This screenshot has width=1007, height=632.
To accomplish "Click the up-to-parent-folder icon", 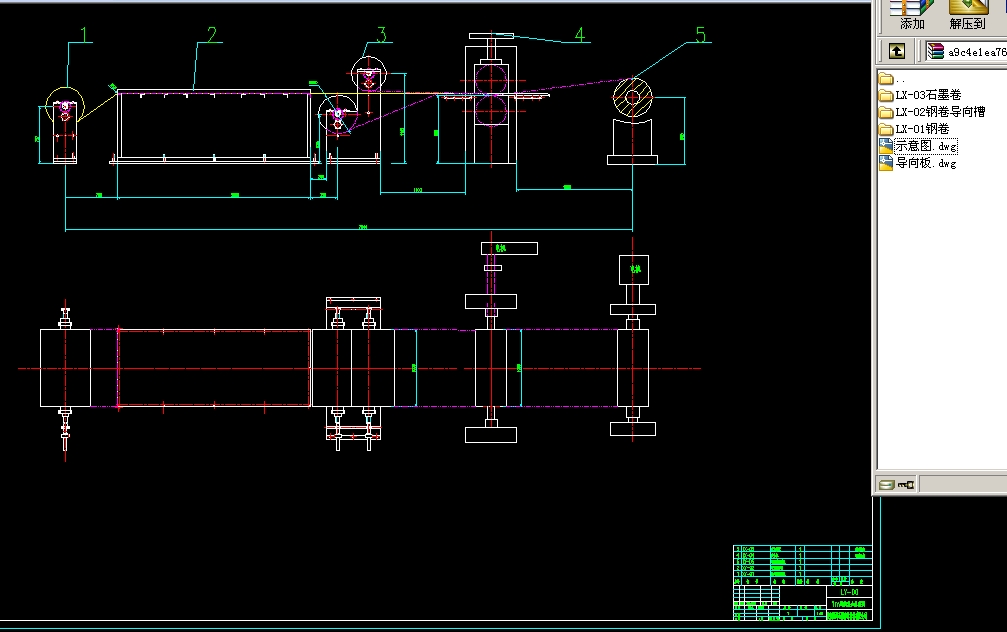I will pos(895,50).
